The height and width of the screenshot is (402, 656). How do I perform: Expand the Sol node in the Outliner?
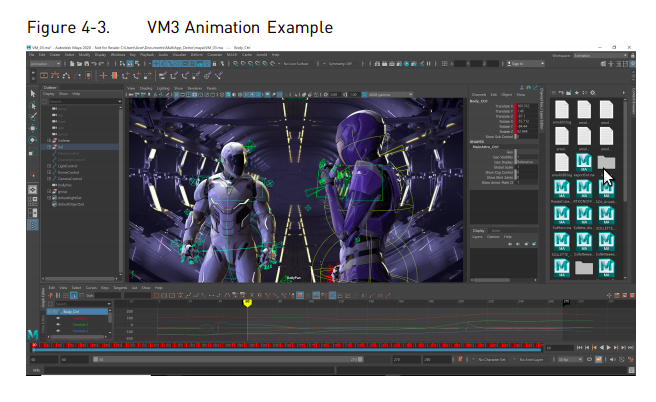49,147
